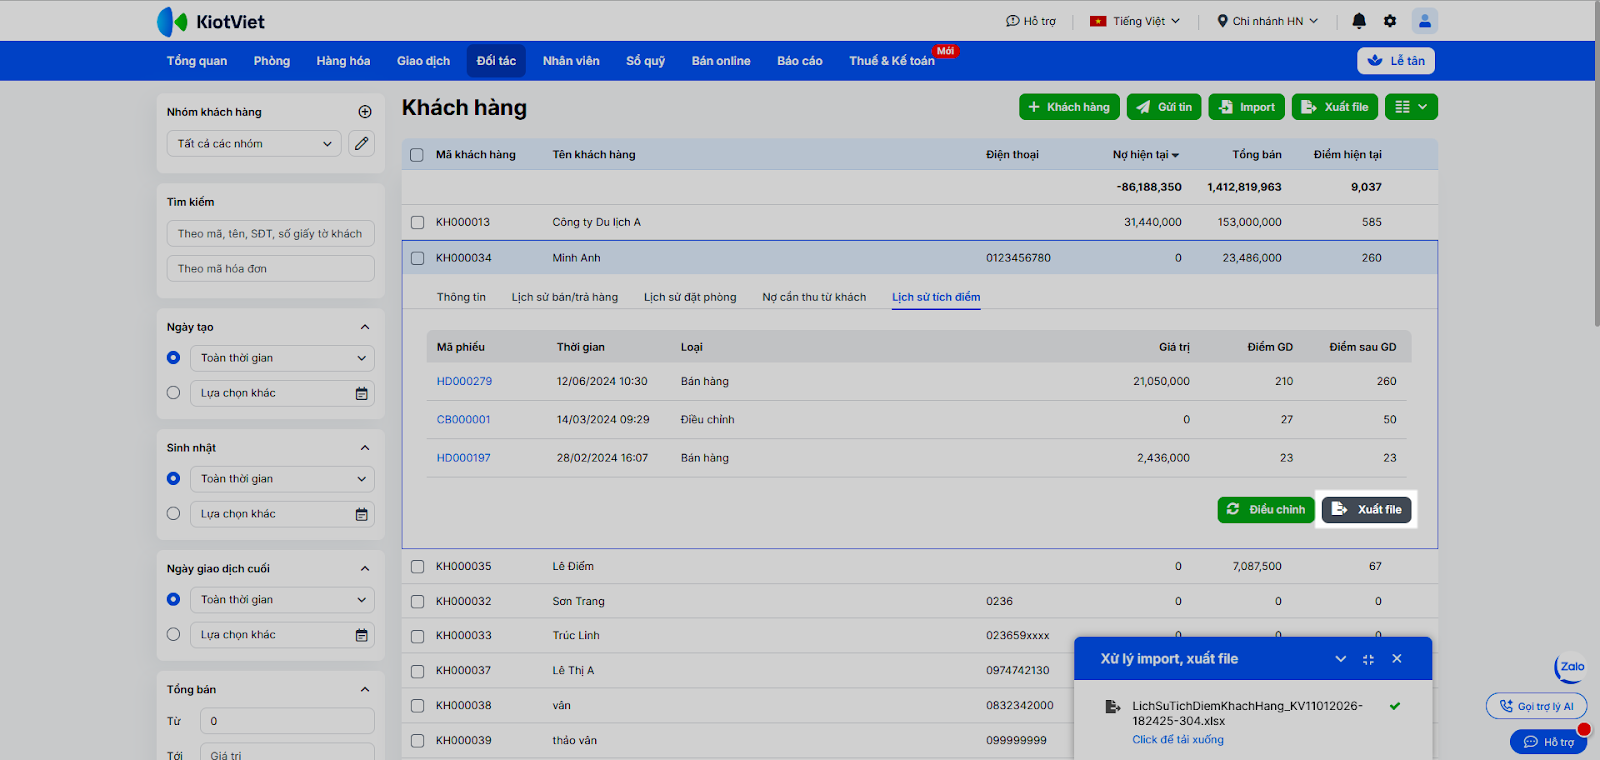Click the notification bell icon
The width and height of the screenshot is (1600, 760).
click(x=1359, y=21)
